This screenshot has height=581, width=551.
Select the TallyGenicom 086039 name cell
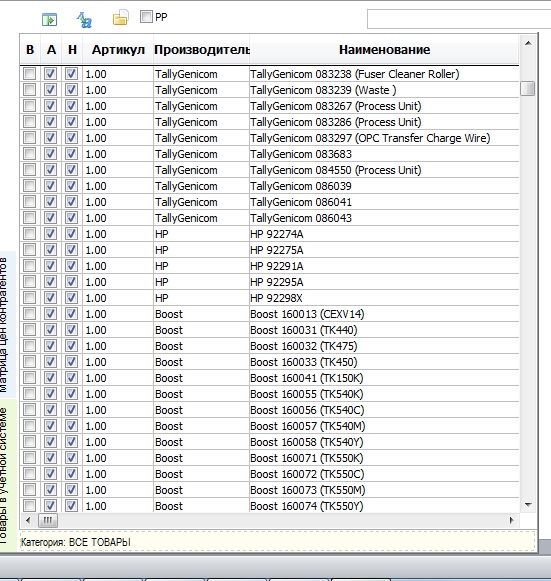[384, 186]
